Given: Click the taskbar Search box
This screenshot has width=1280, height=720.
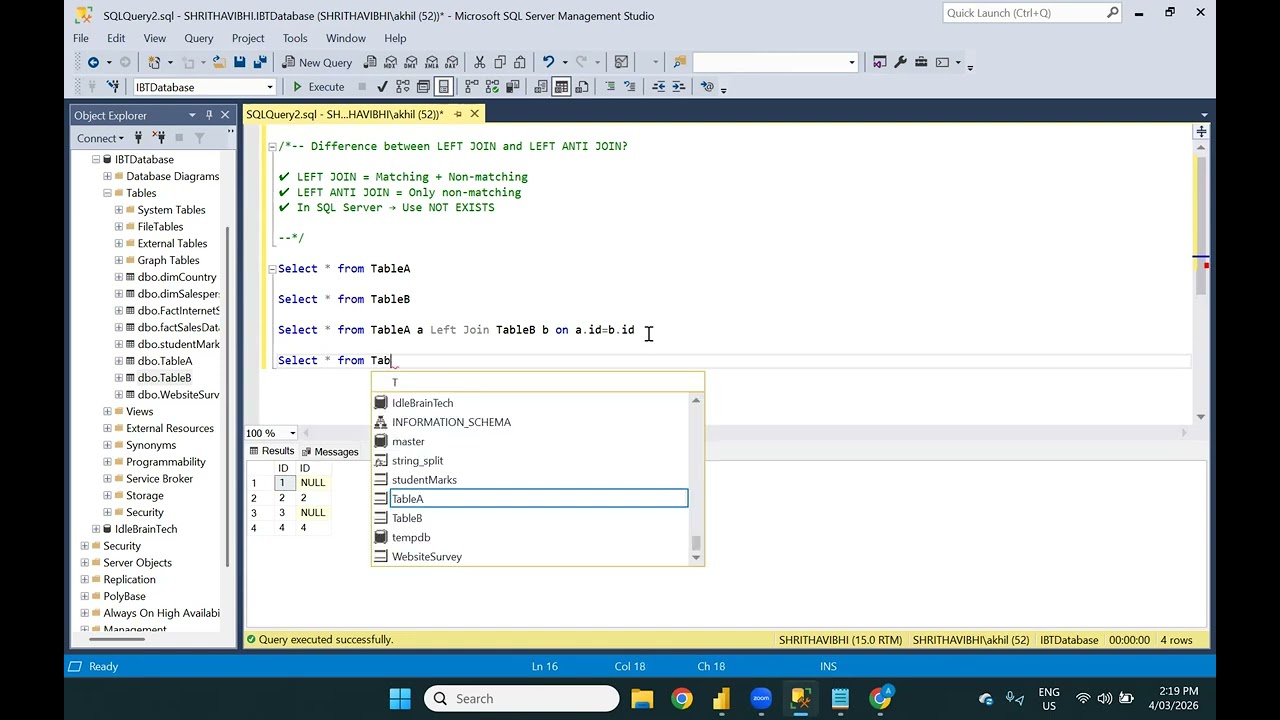Looking at the screenshot, I should tap(521, 698).
